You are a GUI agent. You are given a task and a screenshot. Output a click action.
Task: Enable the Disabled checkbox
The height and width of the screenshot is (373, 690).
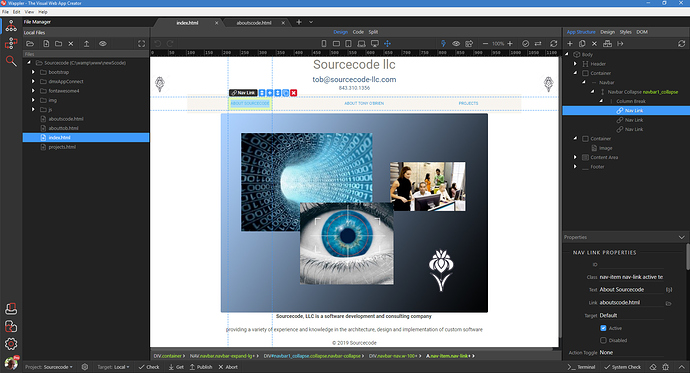[603, 340]
